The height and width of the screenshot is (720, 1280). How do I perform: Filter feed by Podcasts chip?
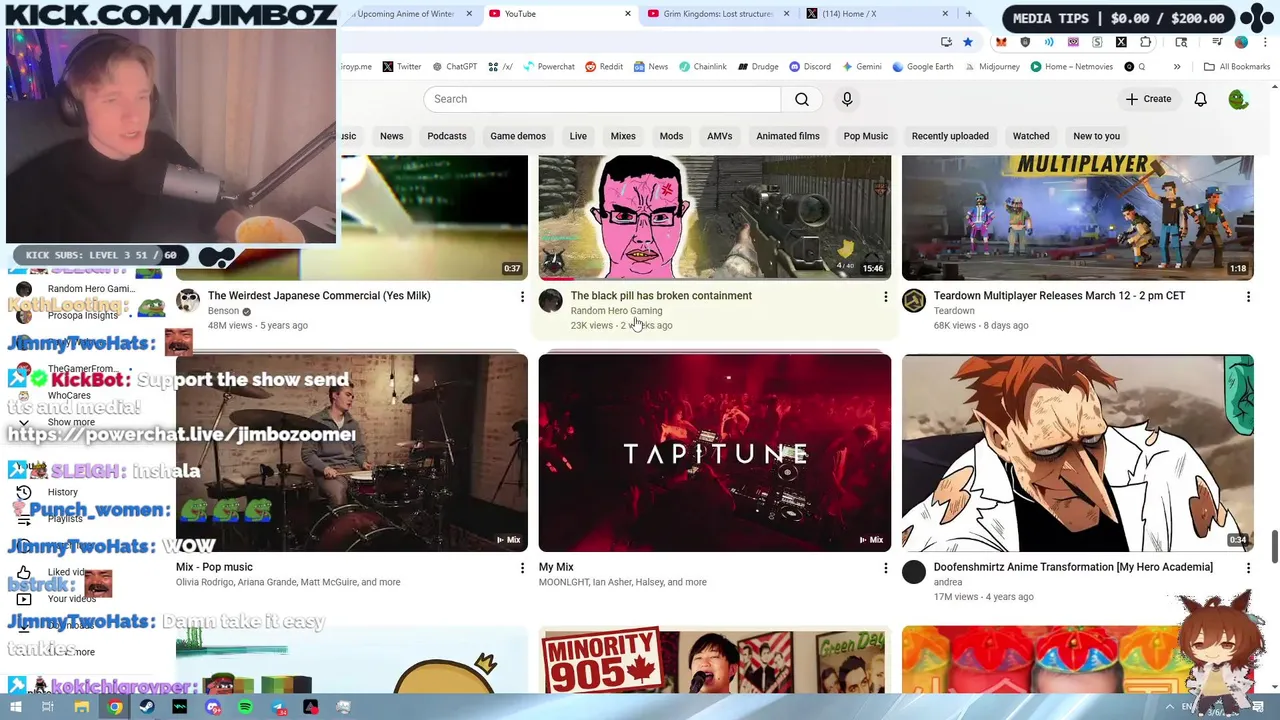point(447,136)
